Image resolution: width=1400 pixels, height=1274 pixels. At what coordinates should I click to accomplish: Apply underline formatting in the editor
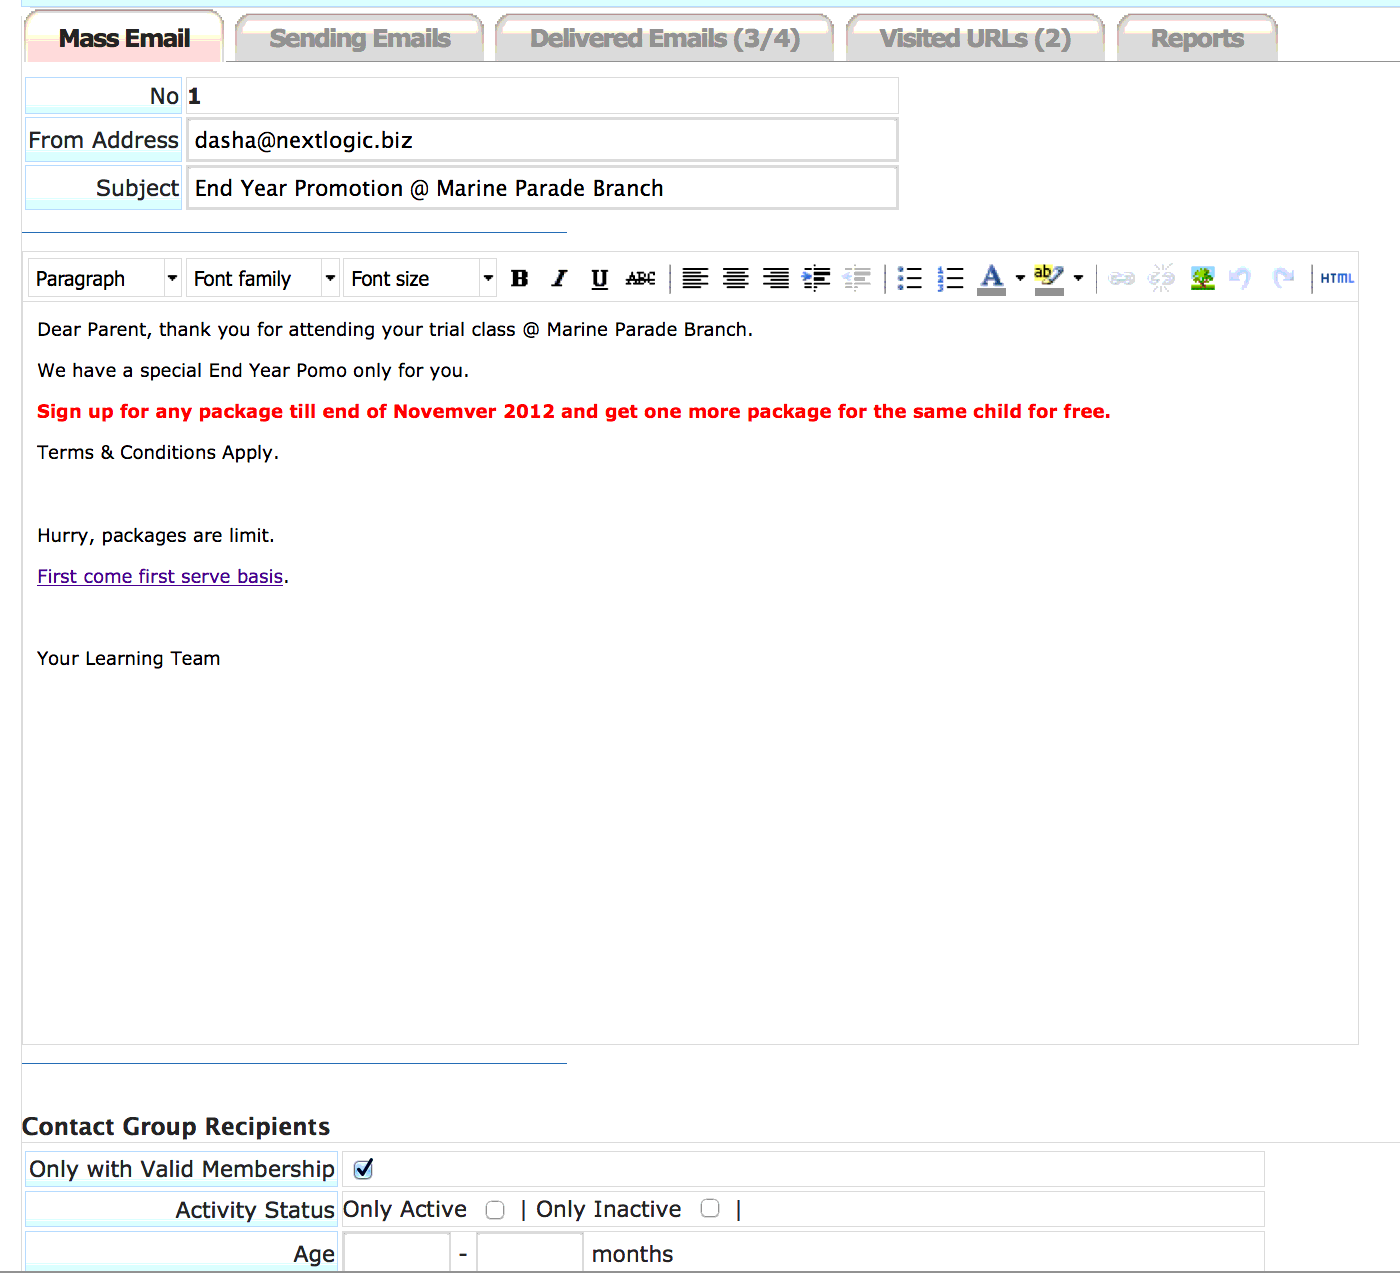pos(599,279)
